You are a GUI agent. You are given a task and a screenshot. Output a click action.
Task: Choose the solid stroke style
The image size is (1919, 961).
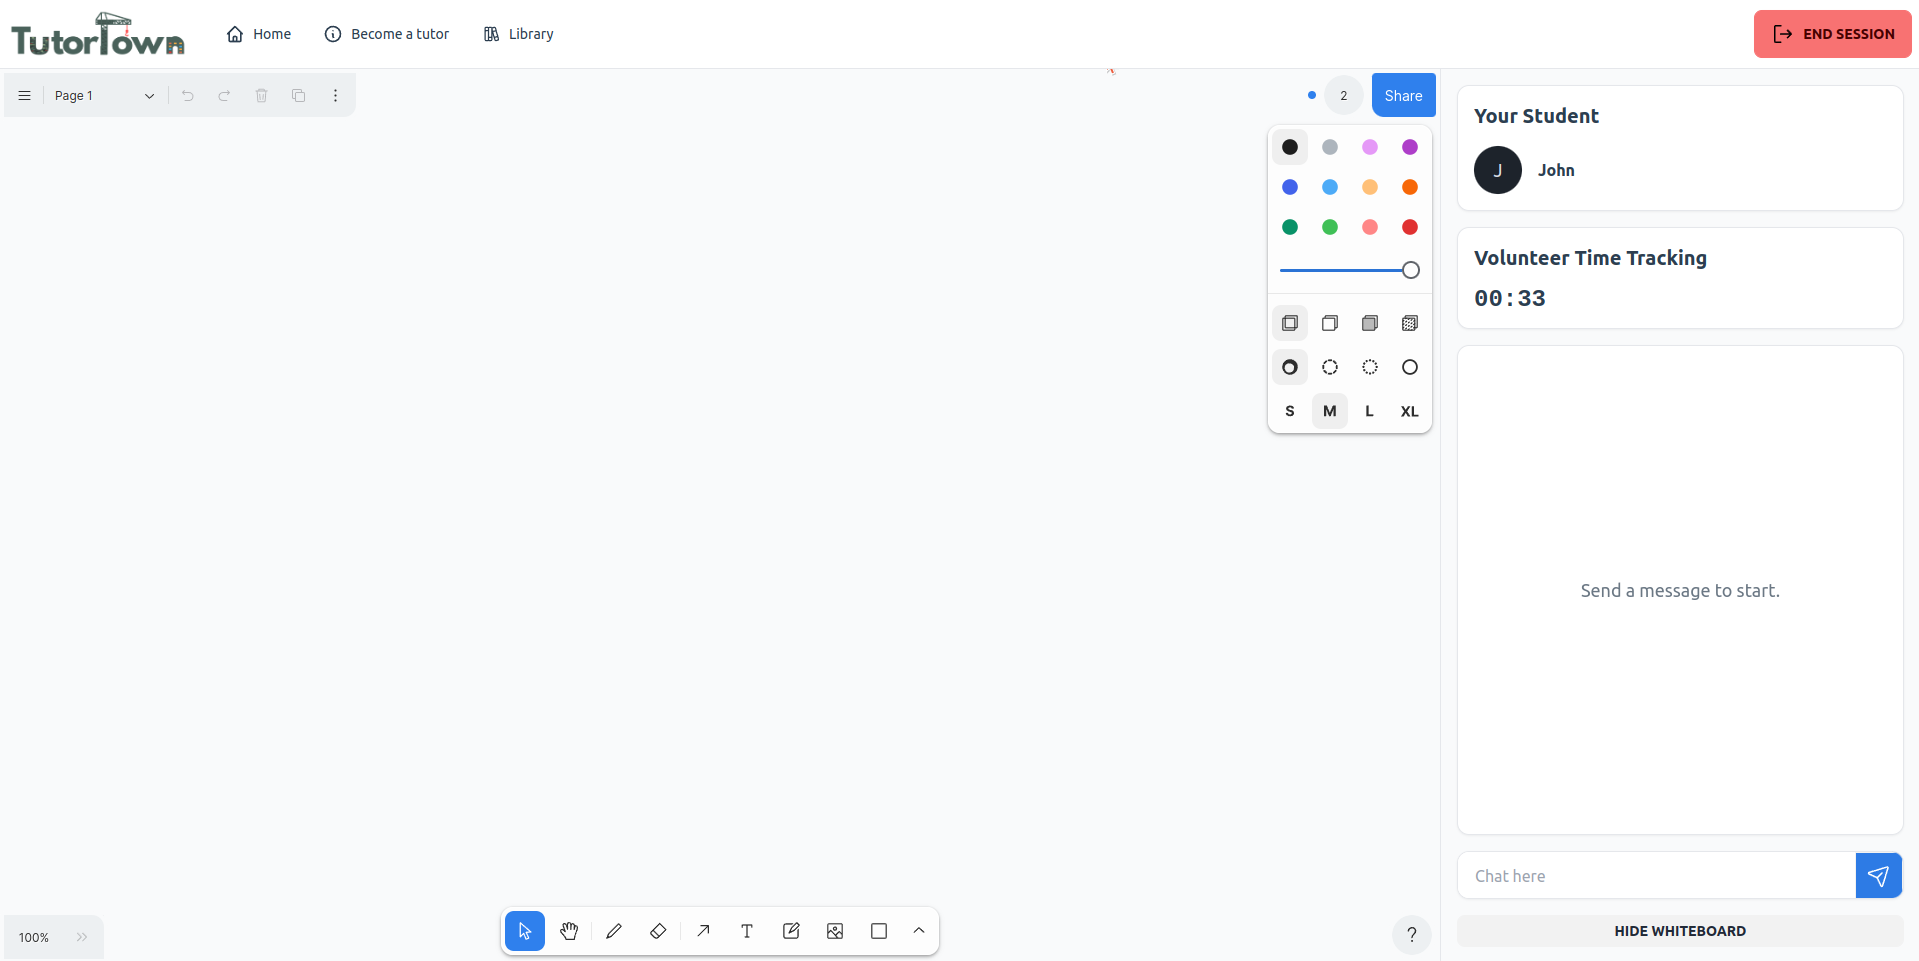[x=1410, y=367]
